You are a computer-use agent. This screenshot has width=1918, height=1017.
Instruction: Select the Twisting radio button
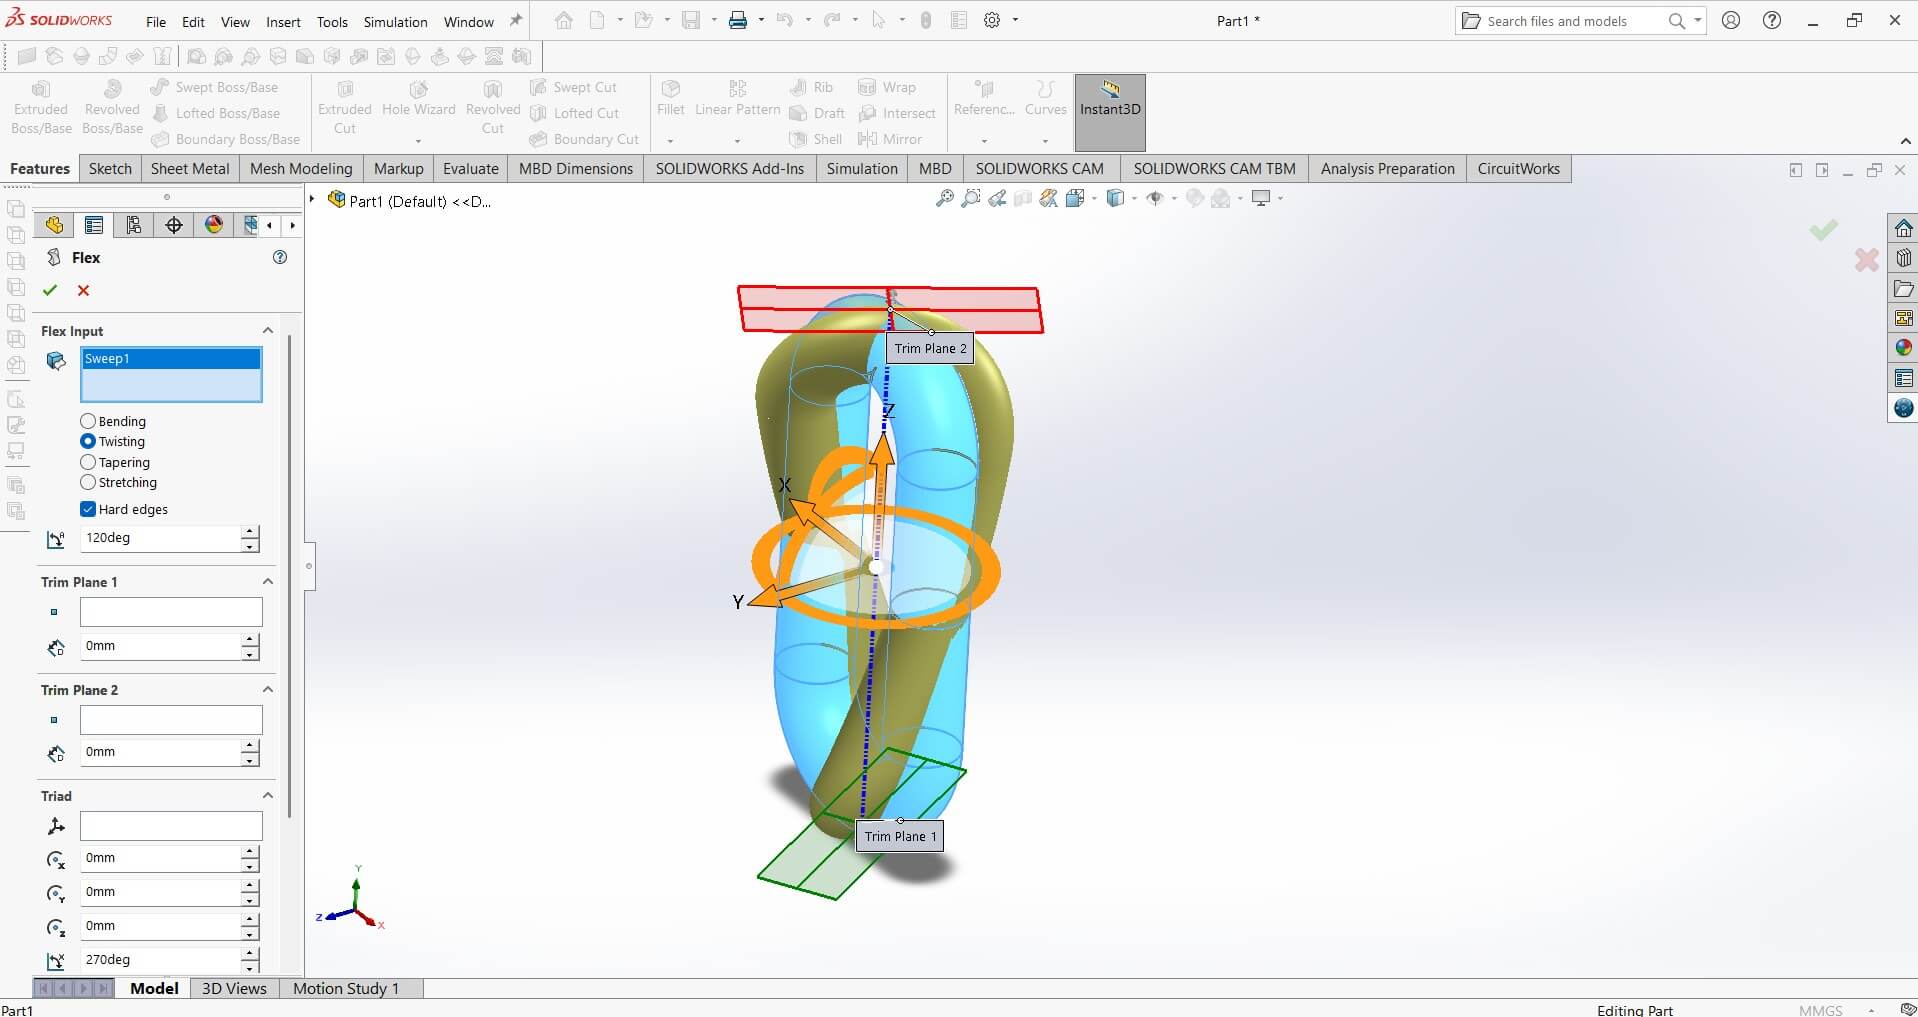pyautogui.click(x=88, y=441)
